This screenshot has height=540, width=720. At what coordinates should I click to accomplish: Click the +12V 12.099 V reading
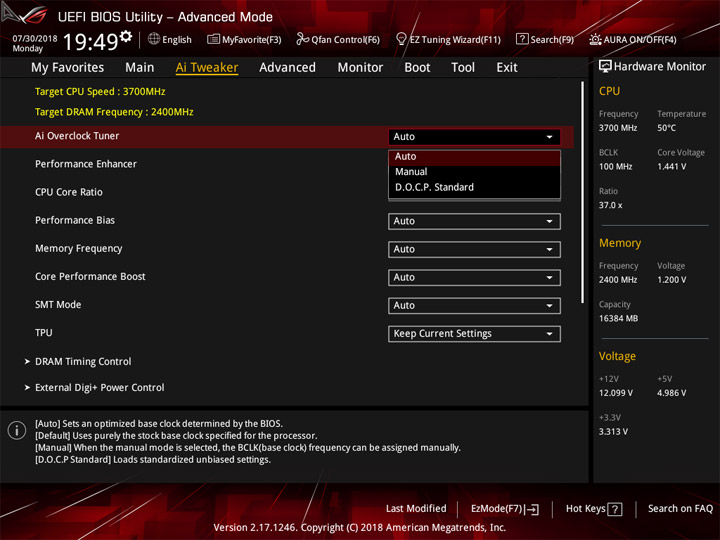pos(616,393)
